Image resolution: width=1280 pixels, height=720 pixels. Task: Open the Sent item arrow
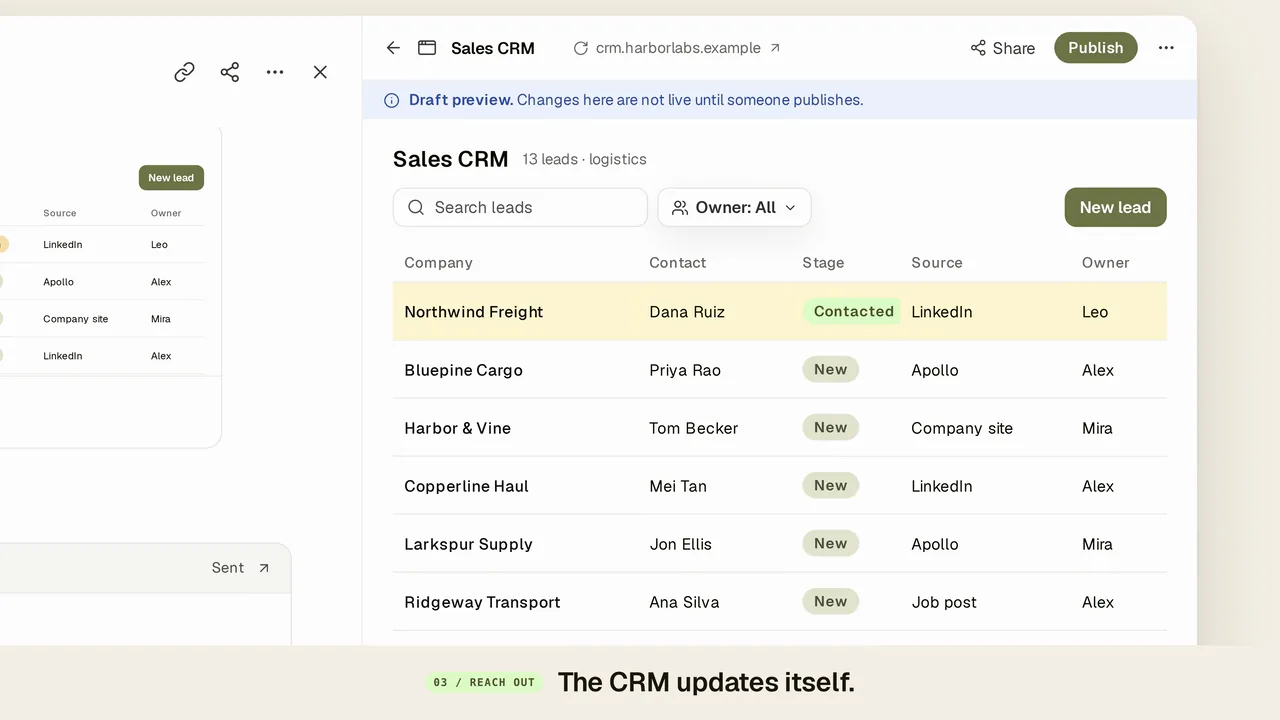coord(264,568)
